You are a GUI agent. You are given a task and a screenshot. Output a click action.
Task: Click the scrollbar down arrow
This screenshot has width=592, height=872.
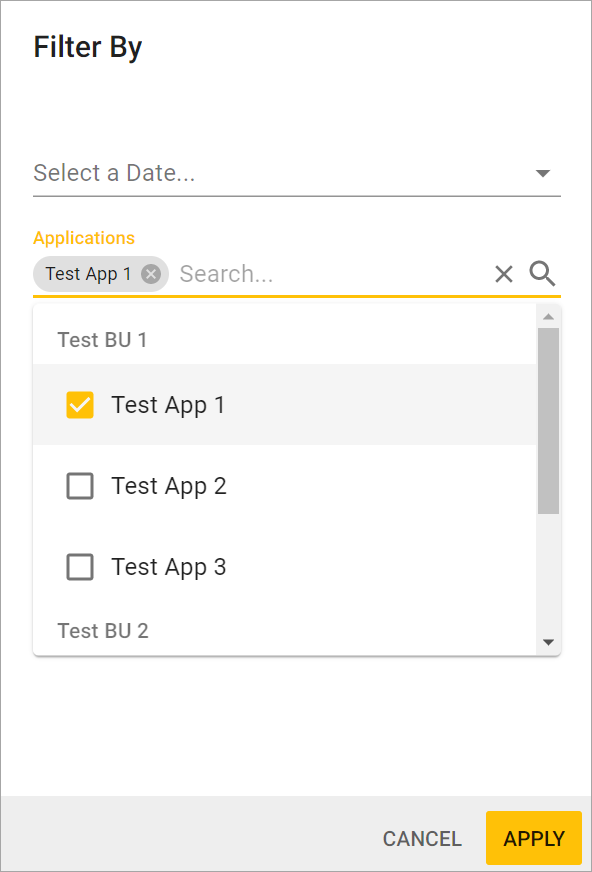(x=549, y=642)
